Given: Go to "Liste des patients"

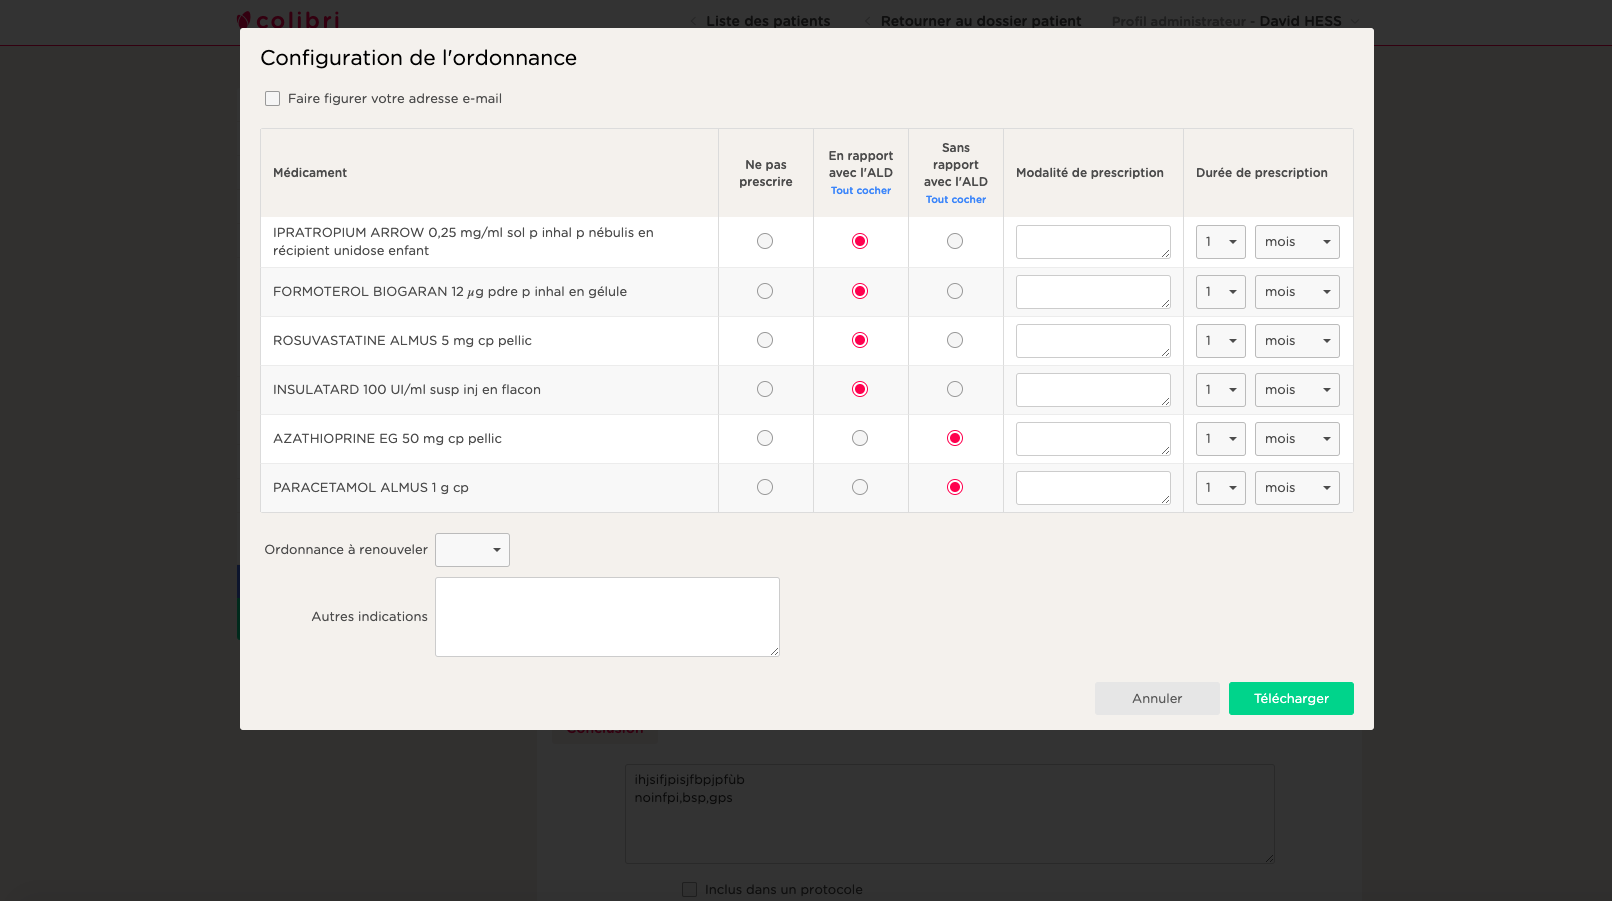Looking at the screenshot, I should click(769, 20).
